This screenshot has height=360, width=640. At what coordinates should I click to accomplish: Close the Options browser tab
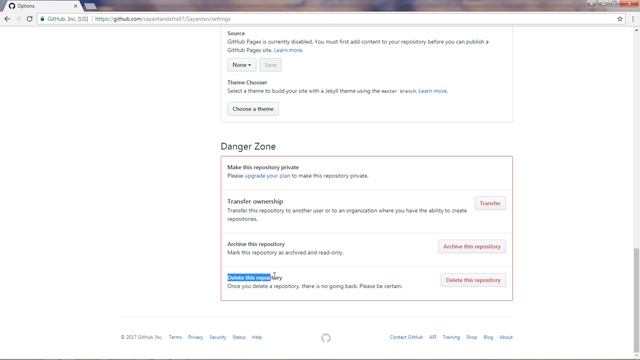coord(76,6)
